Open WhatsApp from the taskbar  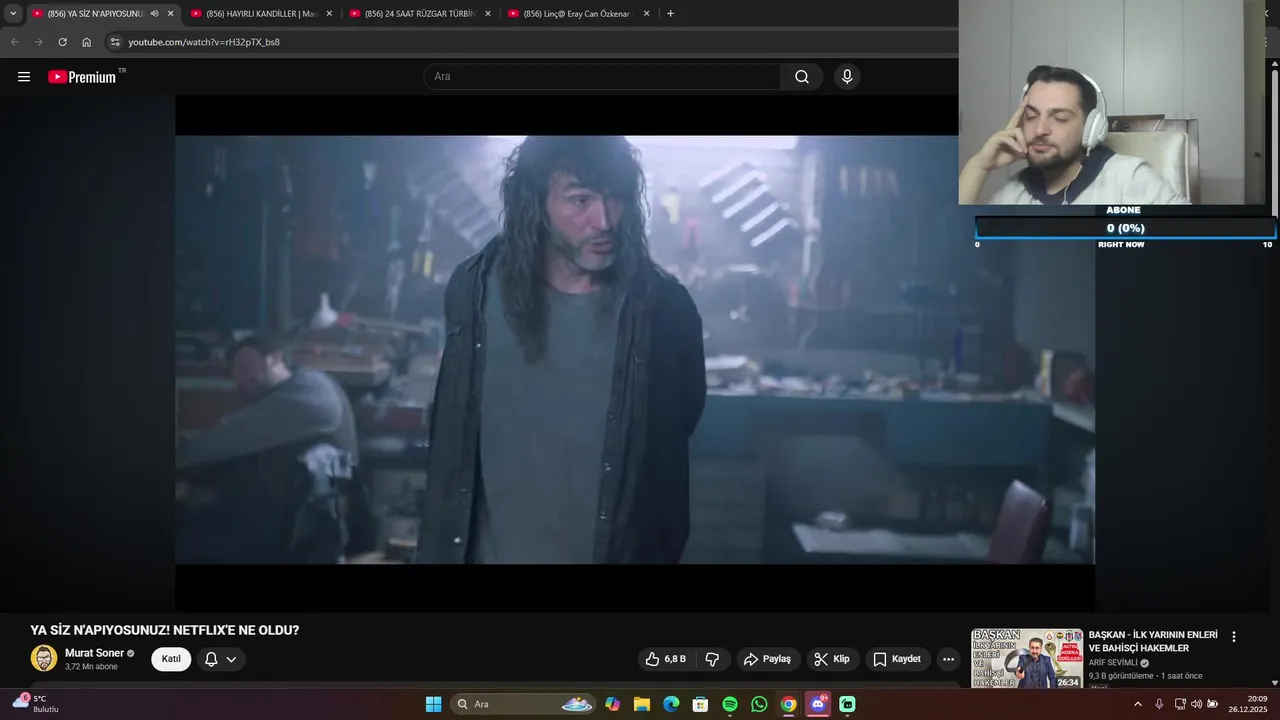coord(759,704)
